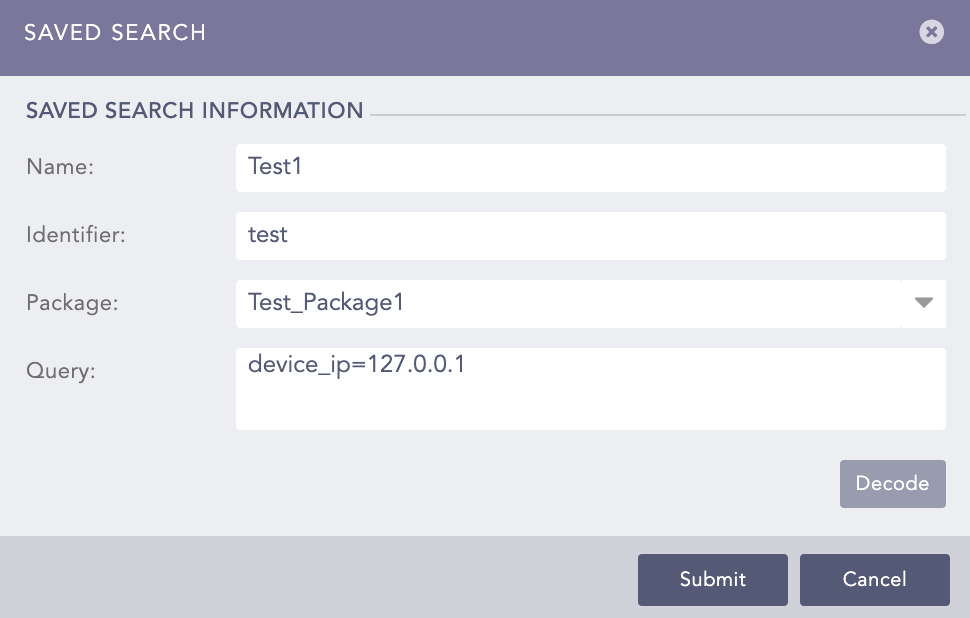Click the close icon on SAVED SEARCH dialog

pos(931,31)
